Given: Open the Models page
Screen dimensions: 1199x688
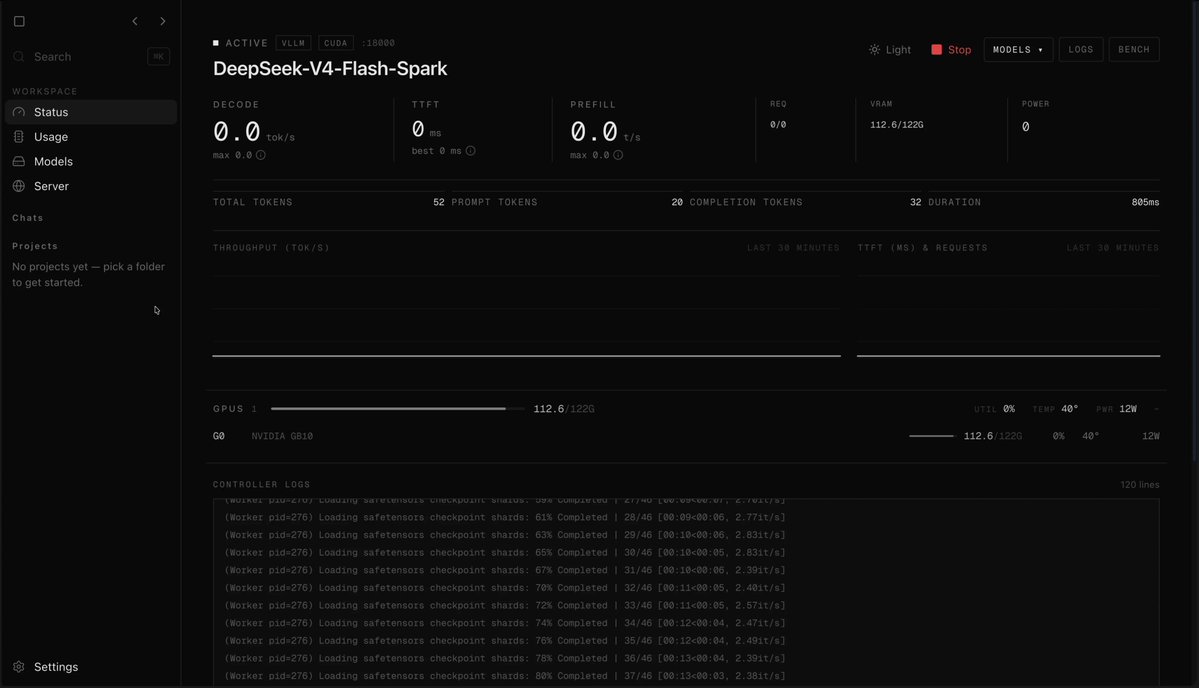Looking at the screenshot, I should click(91, 161).
